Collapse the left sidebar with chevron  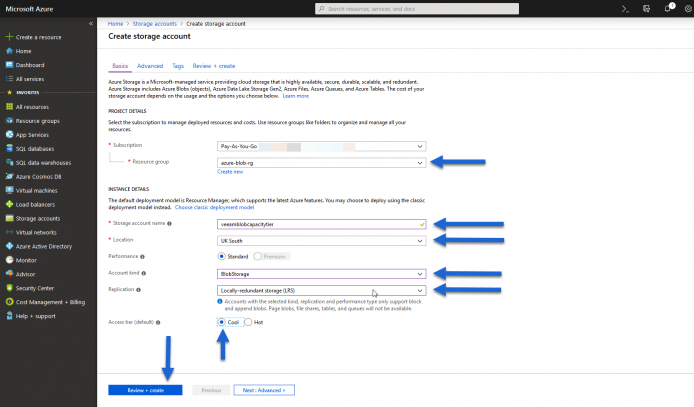91,23
